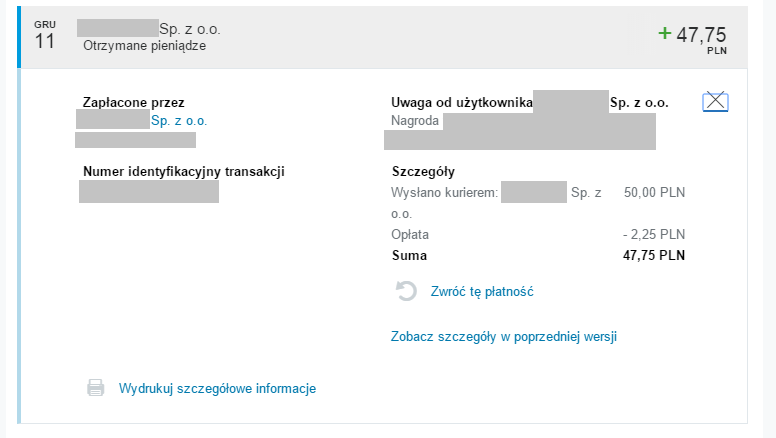Screen dimensions: 776x438
Task: Open 'Zwróć tę płatność' refund link
Action: pyautogui.click(x=481, y=291)
